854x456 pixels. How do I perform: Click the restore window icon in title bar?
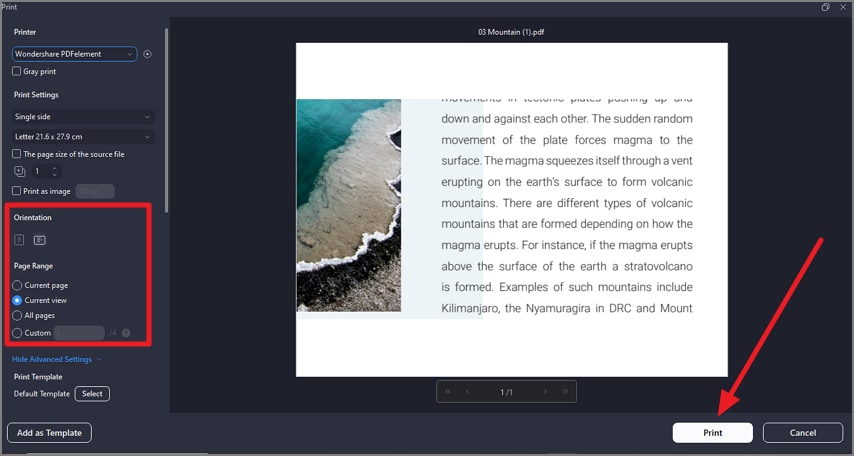pos(826,7)
